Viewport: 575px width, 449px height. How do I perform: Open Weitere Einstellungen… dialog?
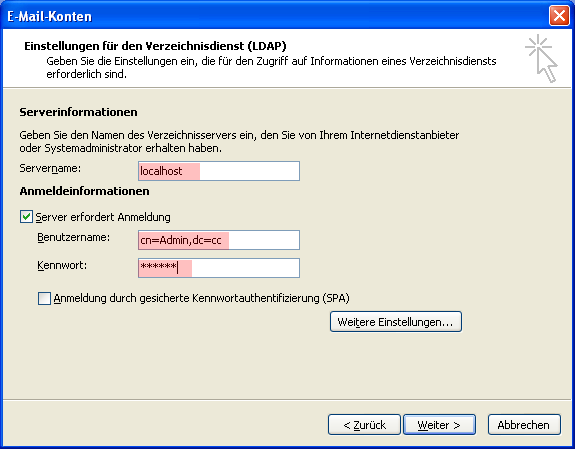[x=396, y=322]
